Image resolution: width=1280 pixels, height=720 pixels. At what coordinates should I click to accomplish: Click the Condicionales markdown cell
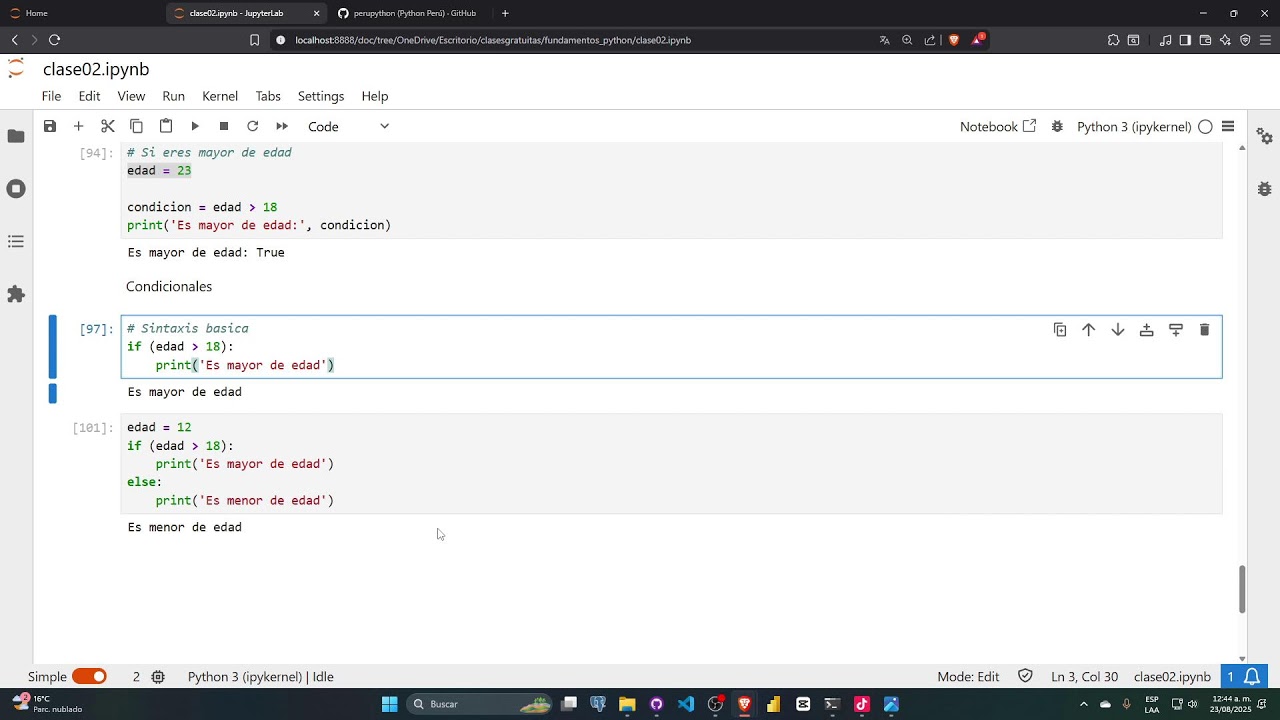[169, 286]
